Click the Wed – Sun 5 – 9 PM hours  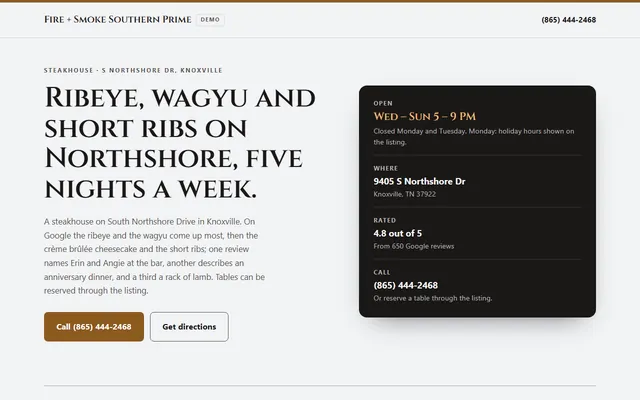click(424, 116)
